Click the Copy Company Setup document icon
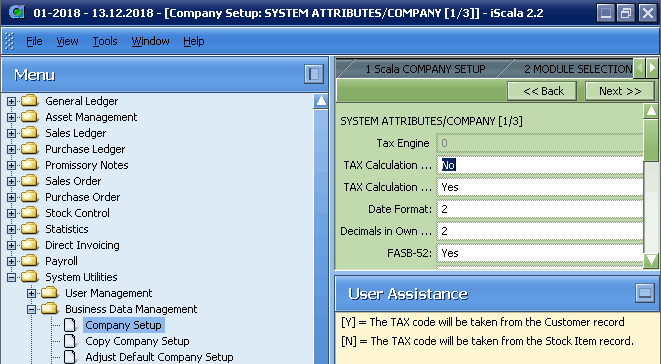The width and height of the screenshot is (661, 364). [x=70, y=341]
